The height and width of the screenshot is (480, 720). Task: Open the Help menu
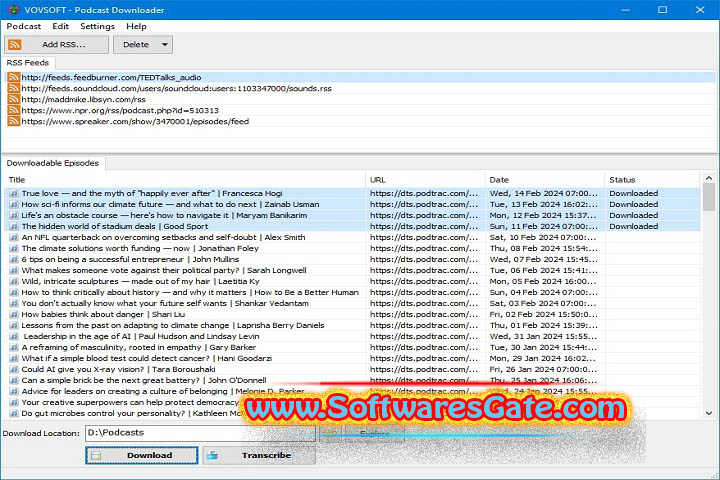pyautogui.click(x=136, y=26)
